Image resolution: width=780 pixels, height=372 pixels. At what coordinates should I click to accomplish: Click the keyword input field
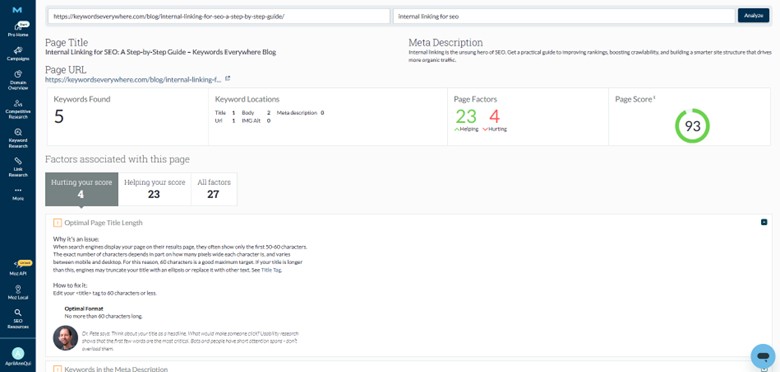point(564,16)
